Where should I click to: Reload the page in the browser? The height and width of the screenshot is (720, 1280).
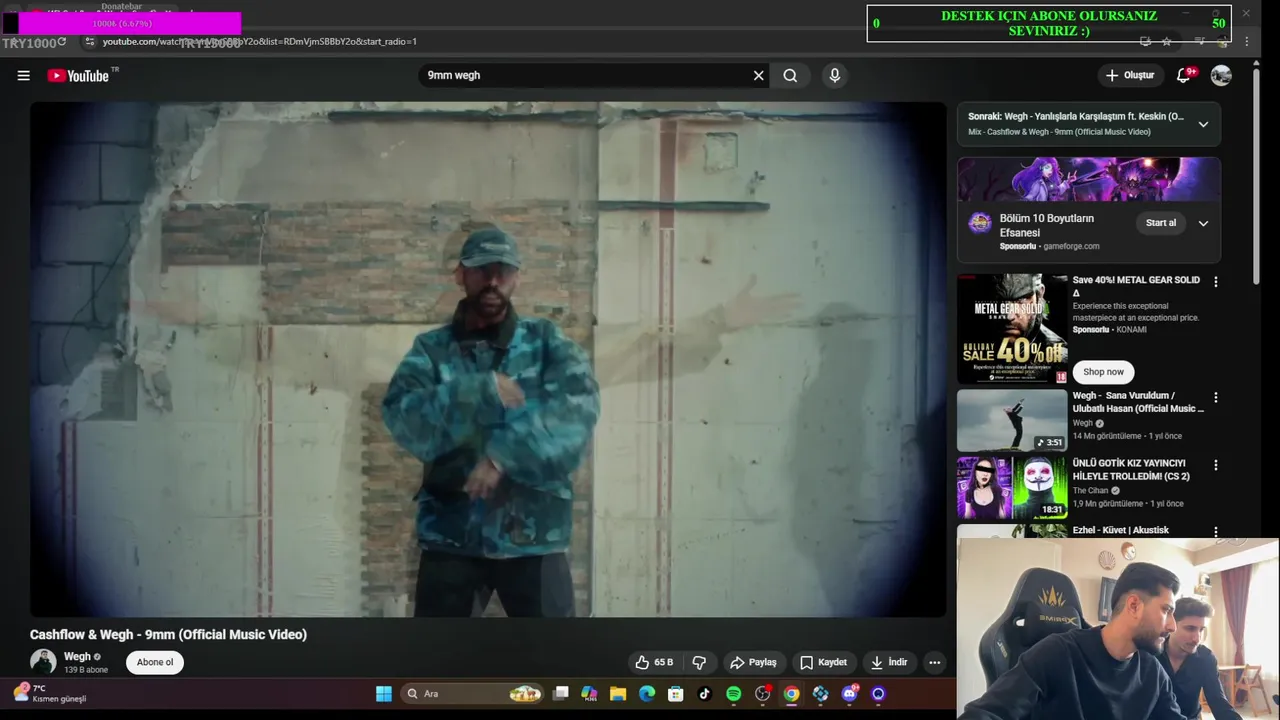(62, 41)
